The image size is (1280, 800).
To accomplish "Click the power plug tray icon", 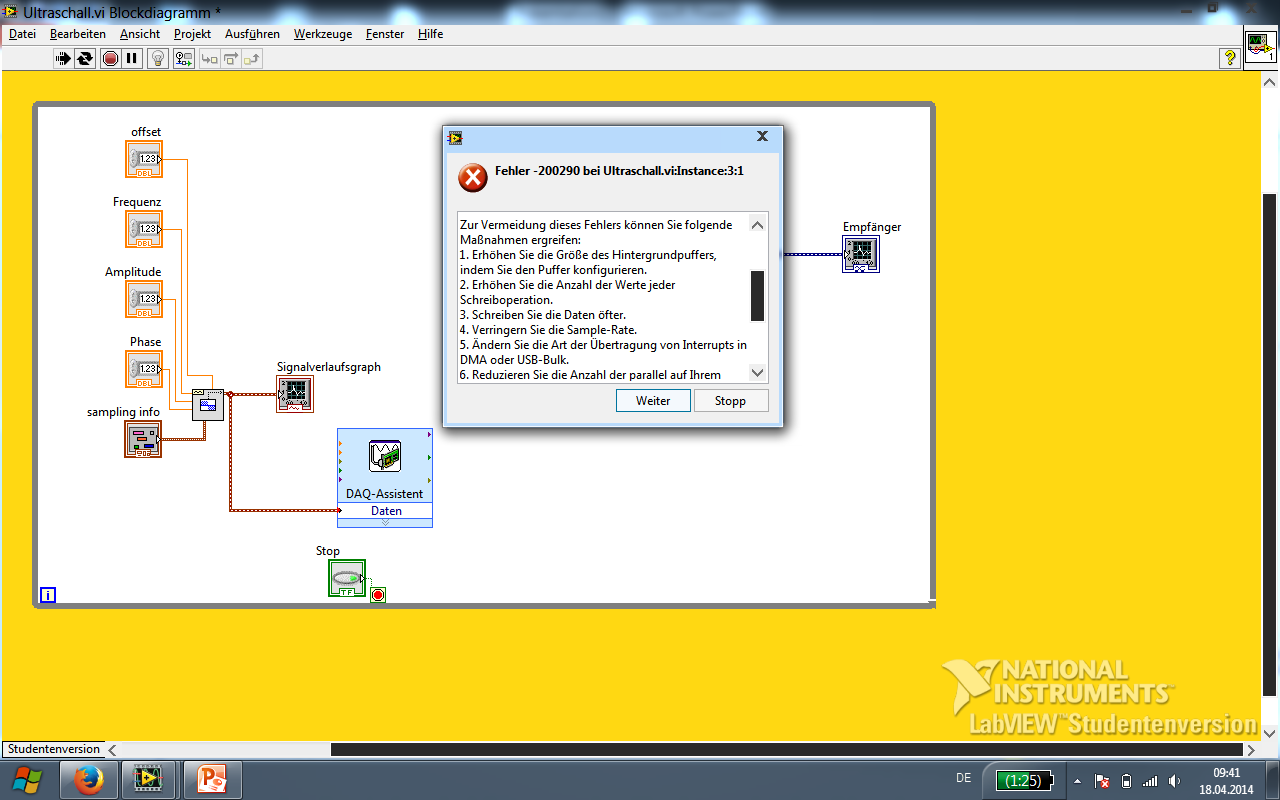I will pyautogui.click(x=1126, y=781).
